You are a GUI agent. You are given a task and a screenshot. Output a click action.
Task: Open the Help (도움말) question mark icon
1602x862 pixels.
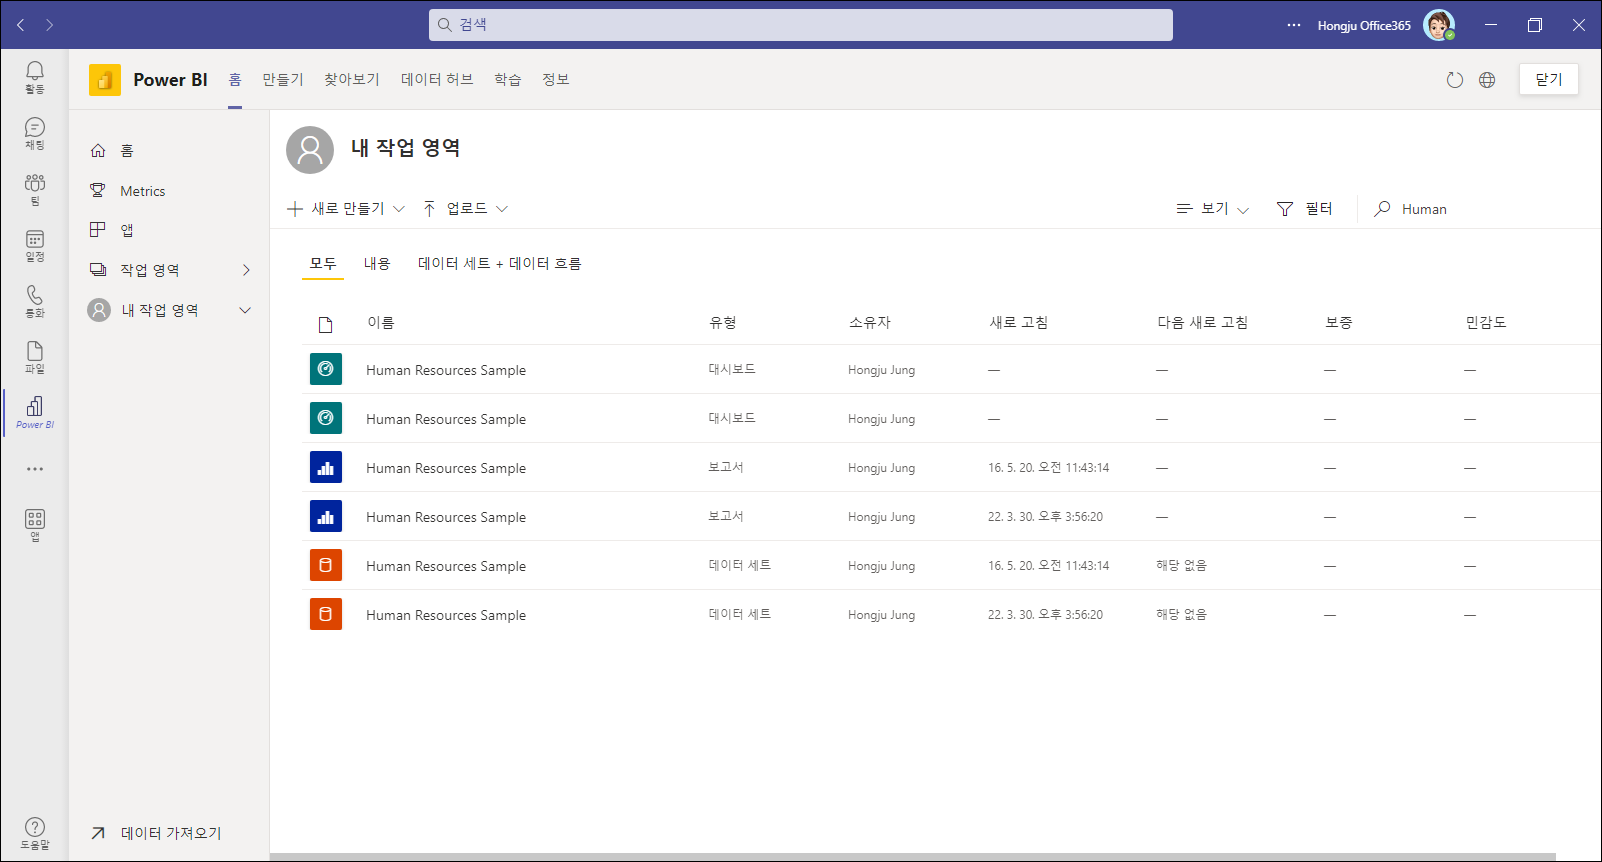pyautogui.click(x=35, y=833)
